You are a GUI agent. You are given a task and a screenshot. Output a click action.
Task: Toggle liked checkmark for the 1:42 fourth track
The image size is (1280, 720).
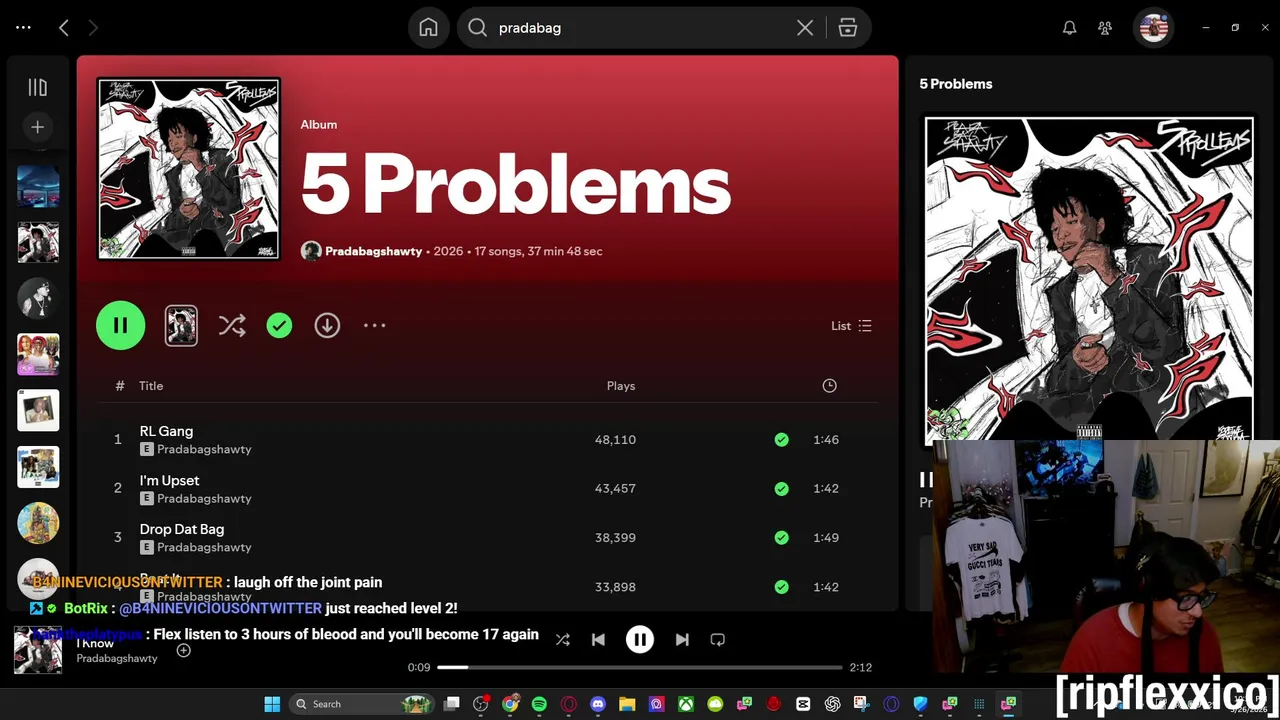(781, 586)
